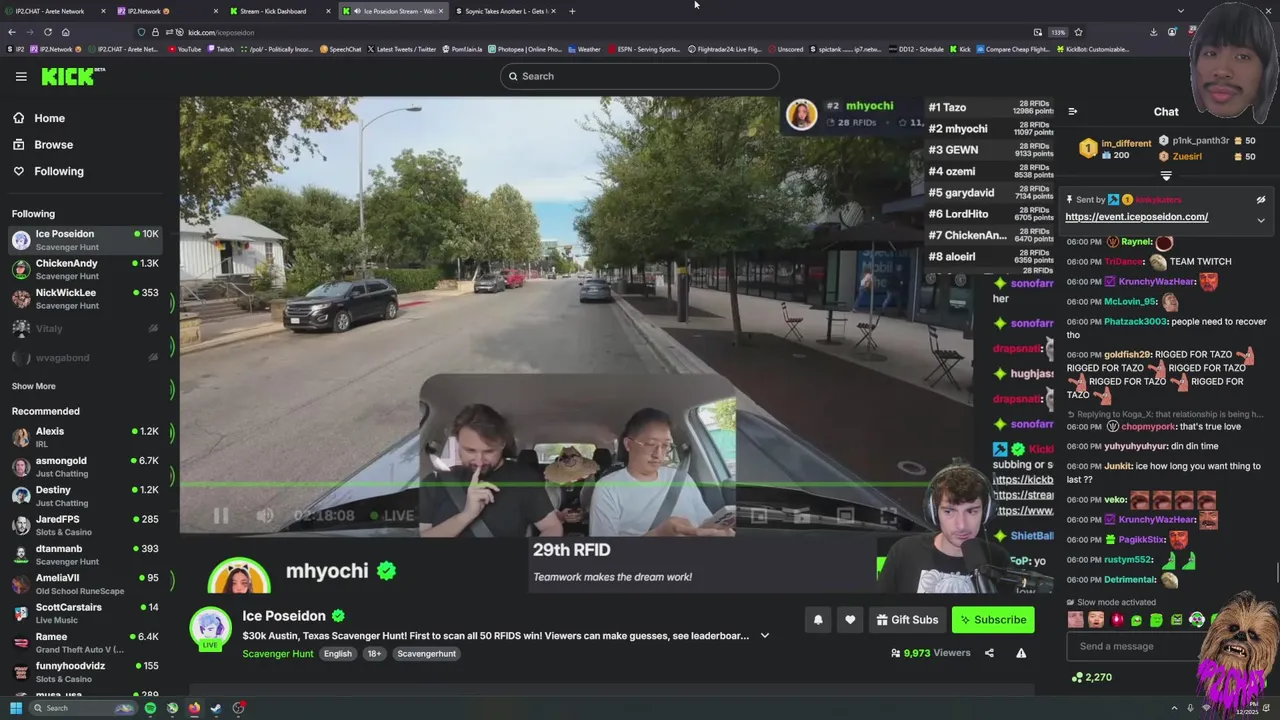Image resolution: width=1280 pixels, height=720 pixels.
Task: Open funnyhoodvidz recommended channel
Action: 87,672
